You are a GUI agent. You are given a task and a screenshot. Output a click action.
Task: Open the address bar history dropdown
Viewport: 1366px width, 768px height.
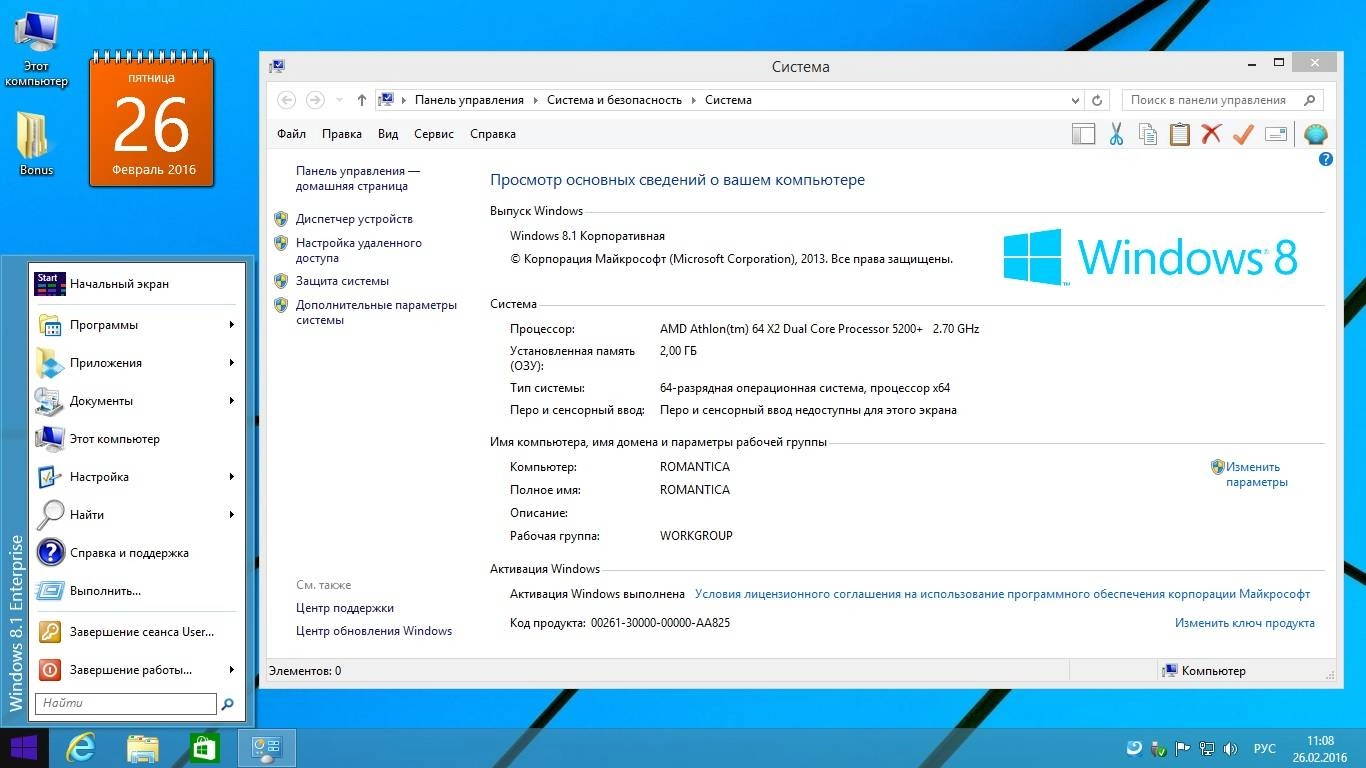coord(1075,100)
